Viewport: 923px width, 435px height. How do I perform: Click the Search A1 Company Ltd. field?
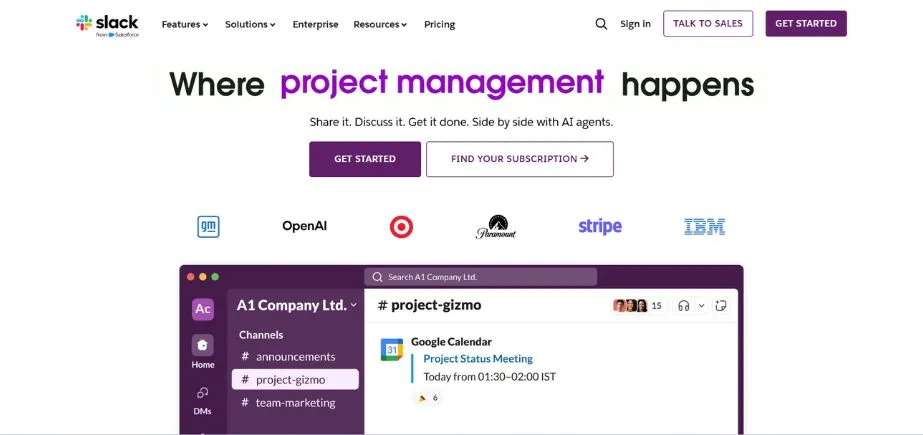tap(480, 277)
